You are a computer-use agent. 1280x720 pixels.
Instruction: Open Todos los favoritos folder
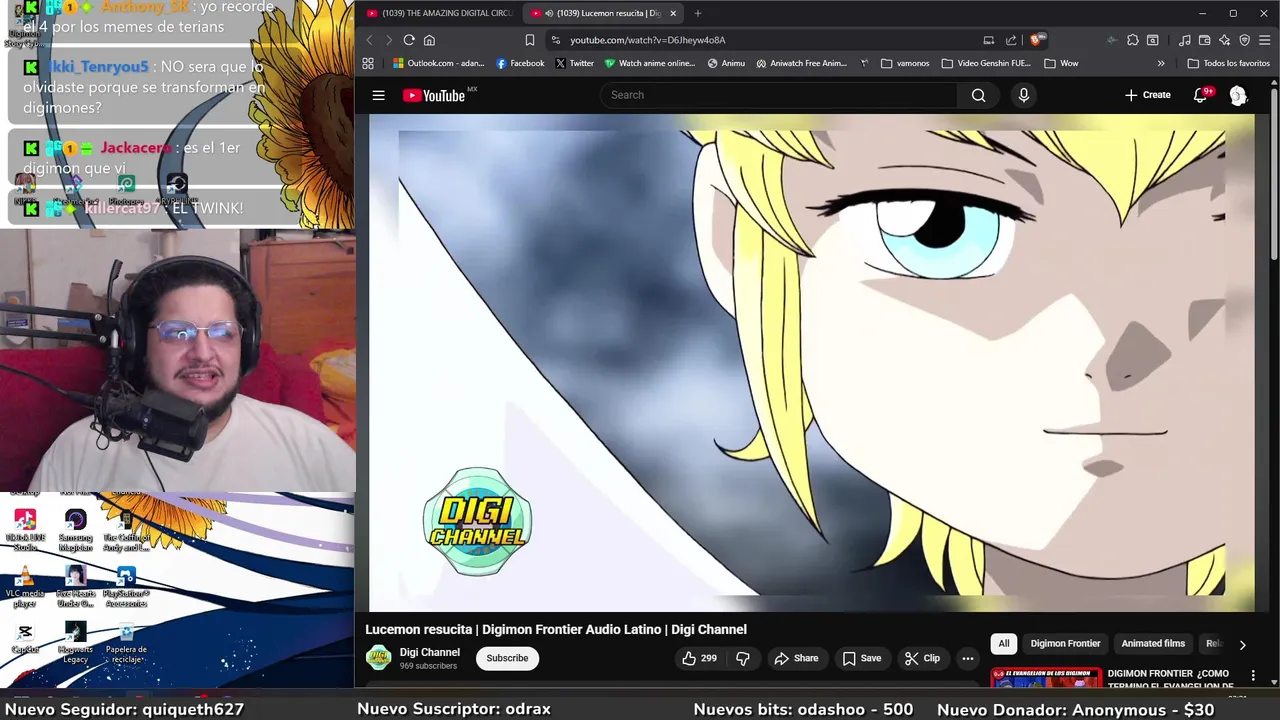(1228, 63)
